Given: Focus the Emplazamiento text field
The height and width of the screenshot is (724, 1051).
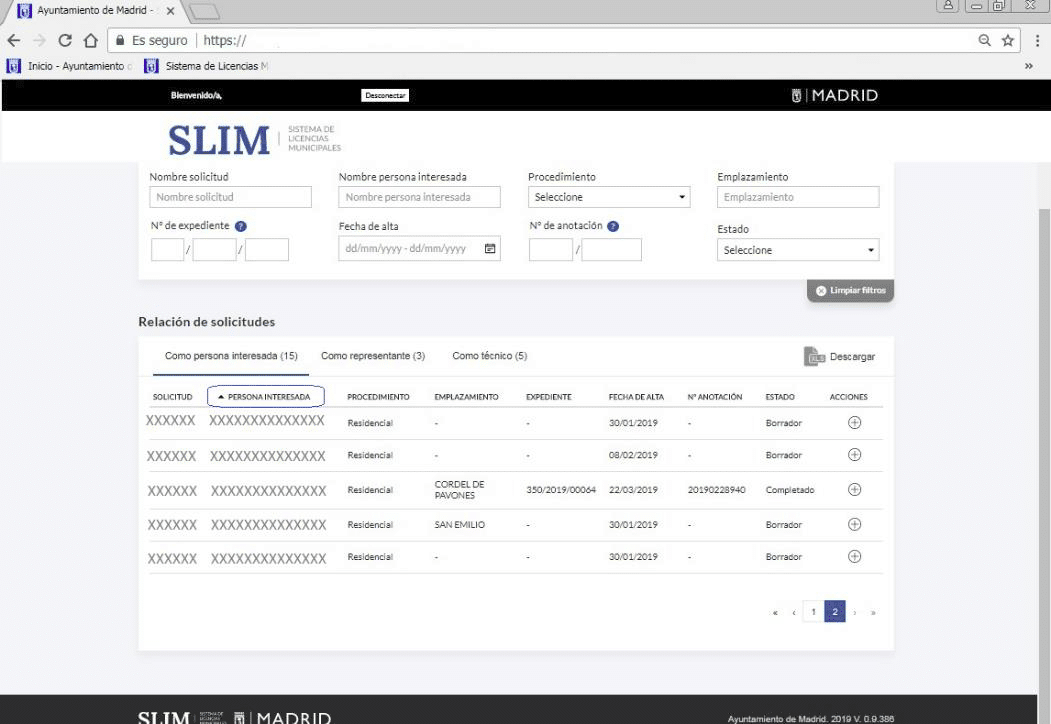Looking at the screenshot, I should click(798, 197).
